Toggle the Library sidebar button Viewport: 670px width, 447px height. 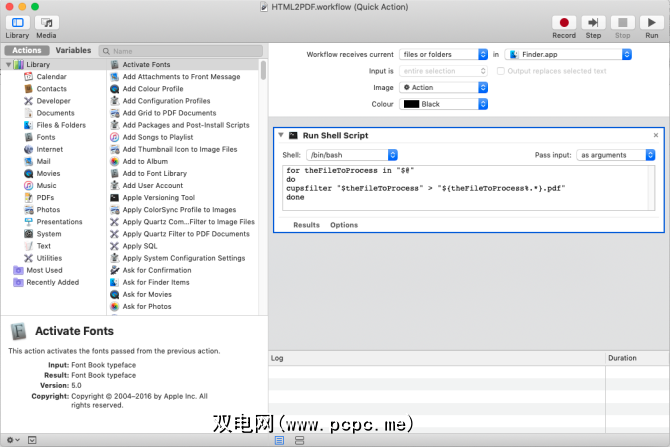(18, 23)
